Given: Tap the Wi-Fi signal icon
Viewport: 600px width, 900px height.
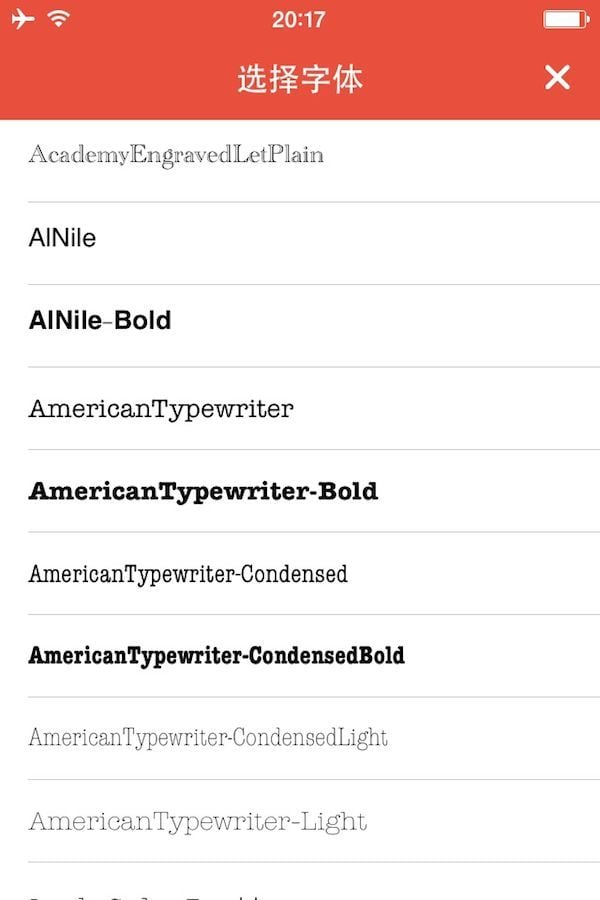Looking at the screenshot, I should 59,19.
